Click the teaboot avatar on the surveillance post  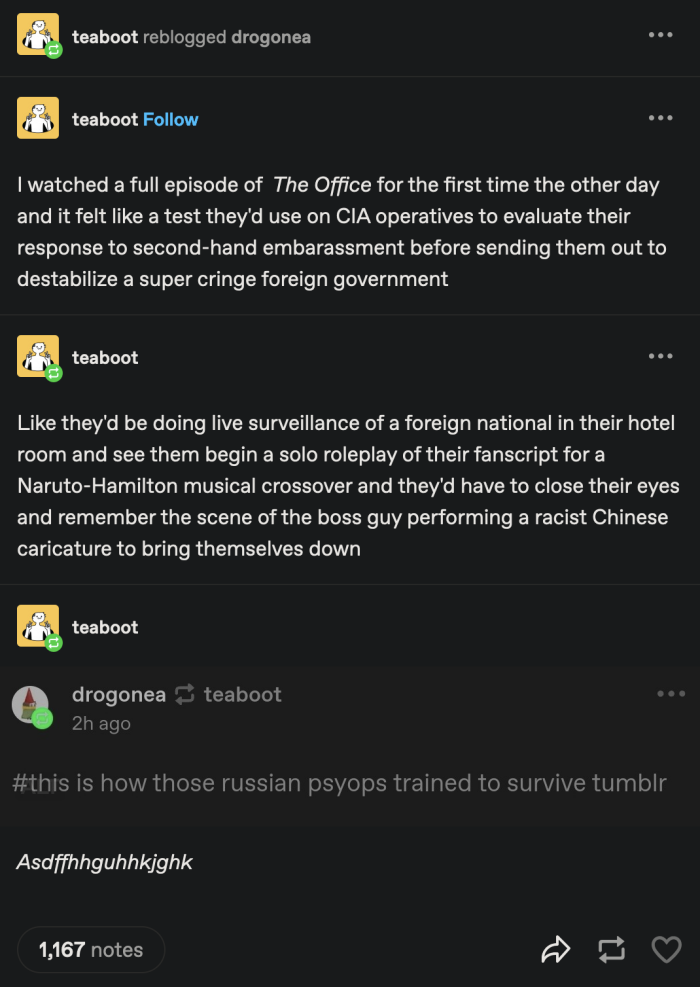point(38,357)
